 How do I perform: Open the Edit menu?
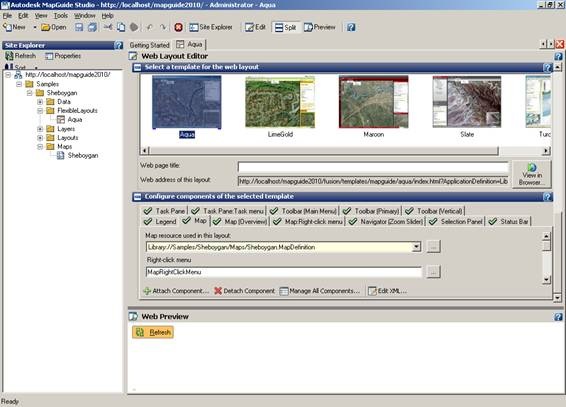(23, 16)
